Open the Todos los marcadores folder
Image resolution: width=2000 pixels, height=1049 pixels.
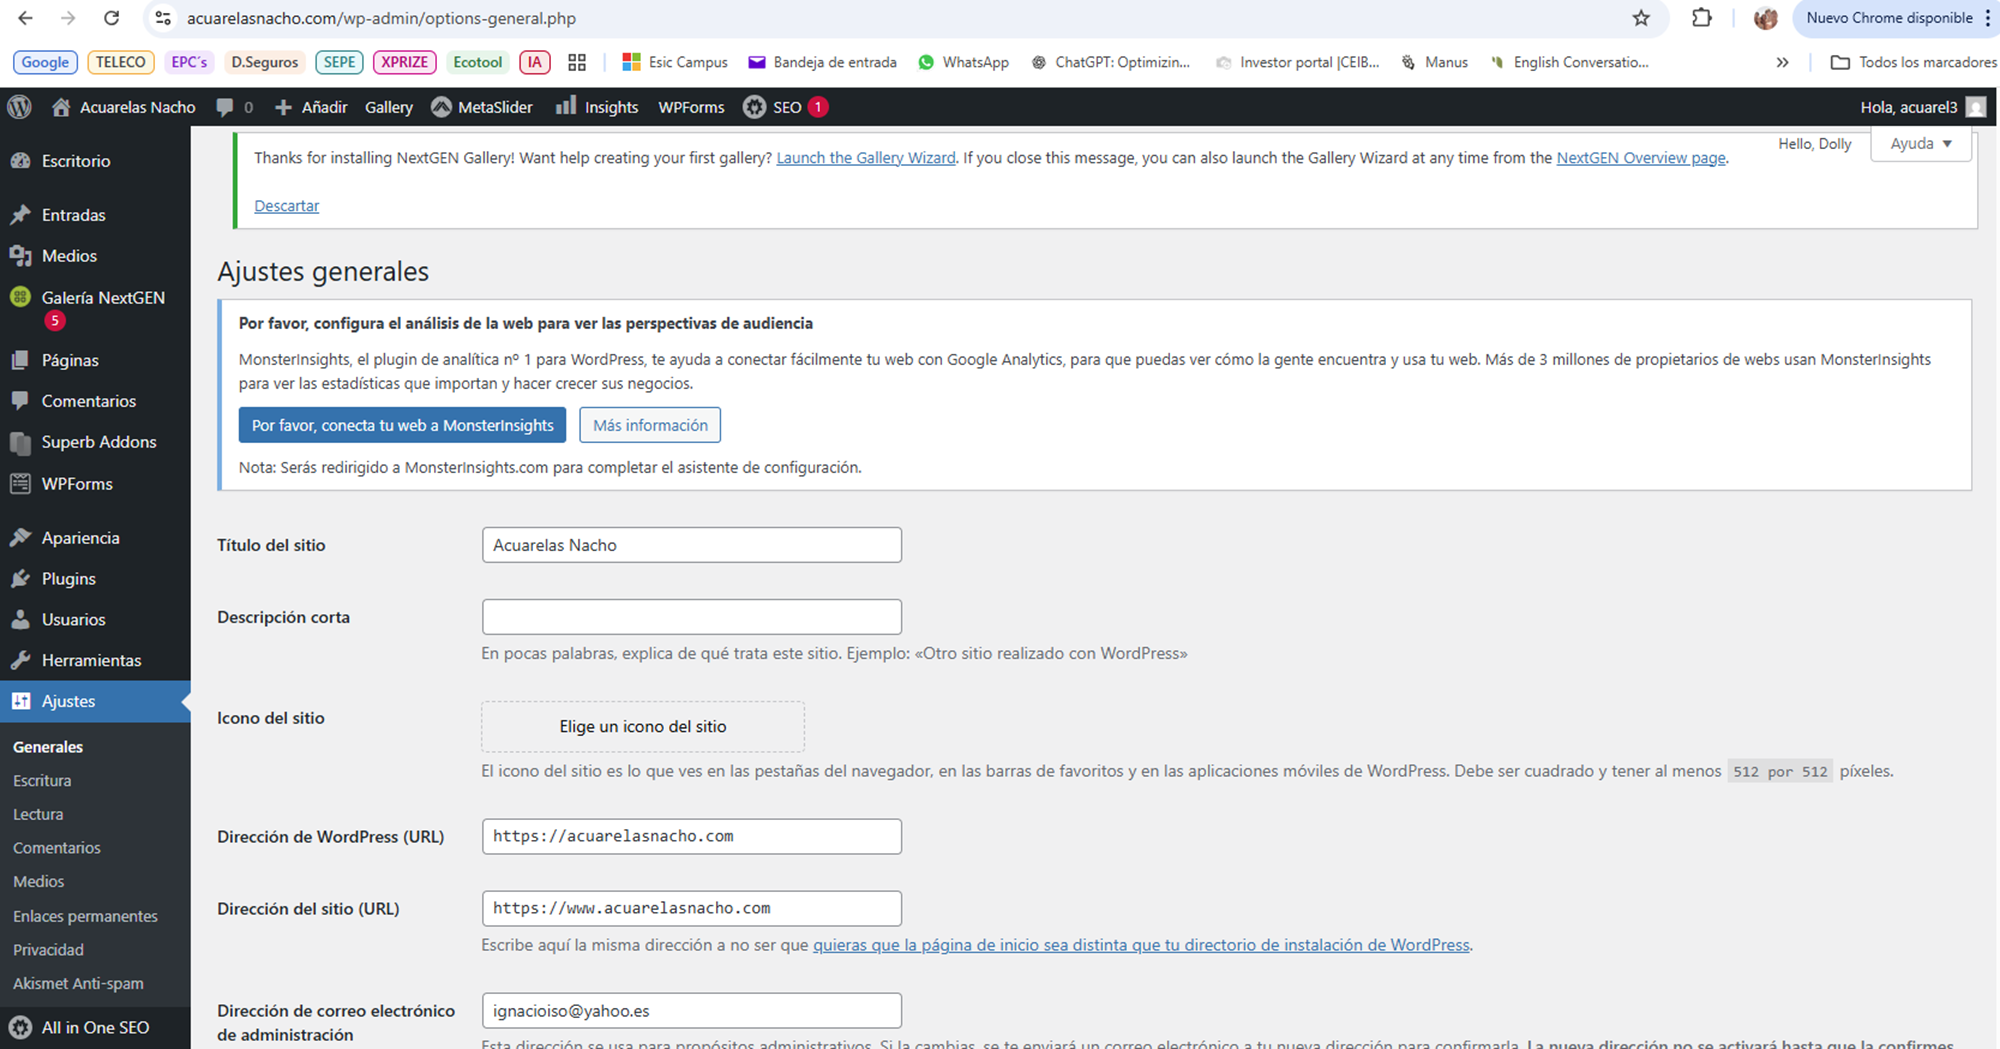point(1914,62)
